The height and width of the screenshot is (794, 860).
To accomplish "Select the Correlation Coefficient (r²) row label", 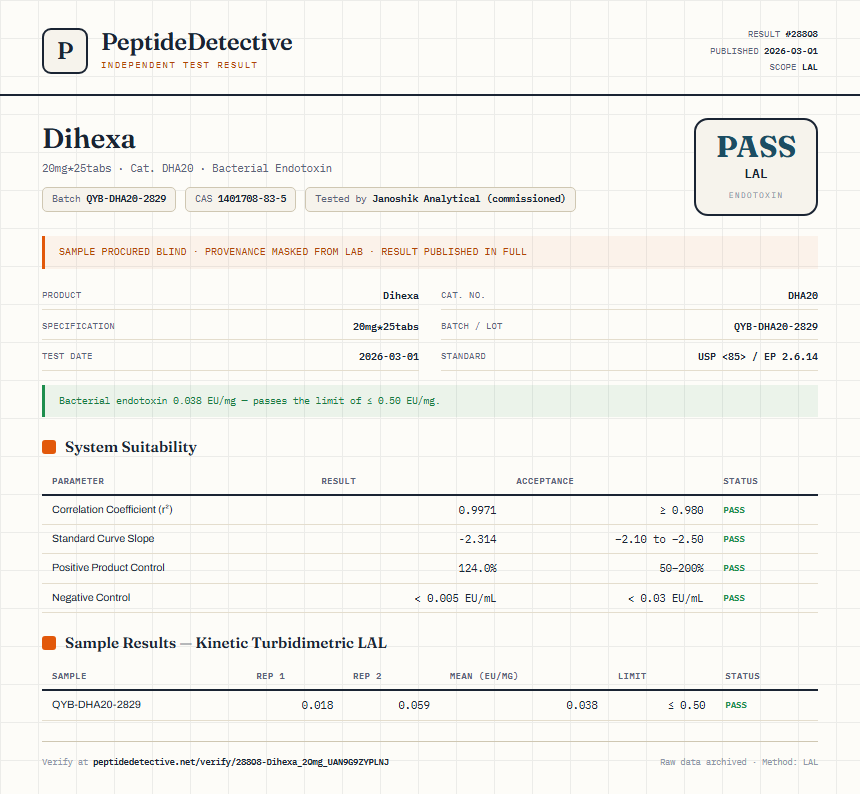I will pyautogui.click(x=112, y=509).
